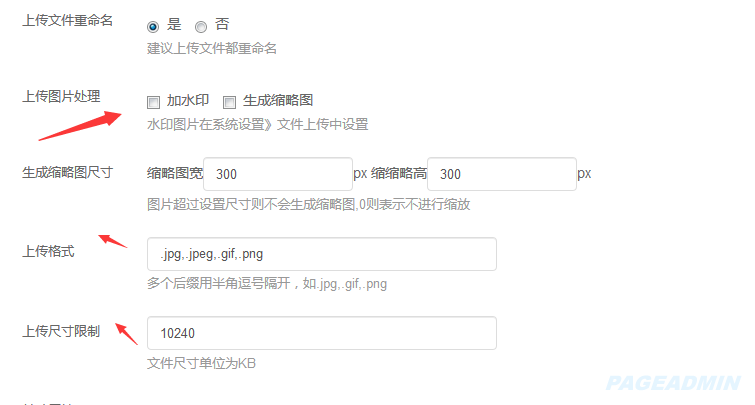
Task: Click the 生成缩略图 text label
Action: [x=278, y=101]
